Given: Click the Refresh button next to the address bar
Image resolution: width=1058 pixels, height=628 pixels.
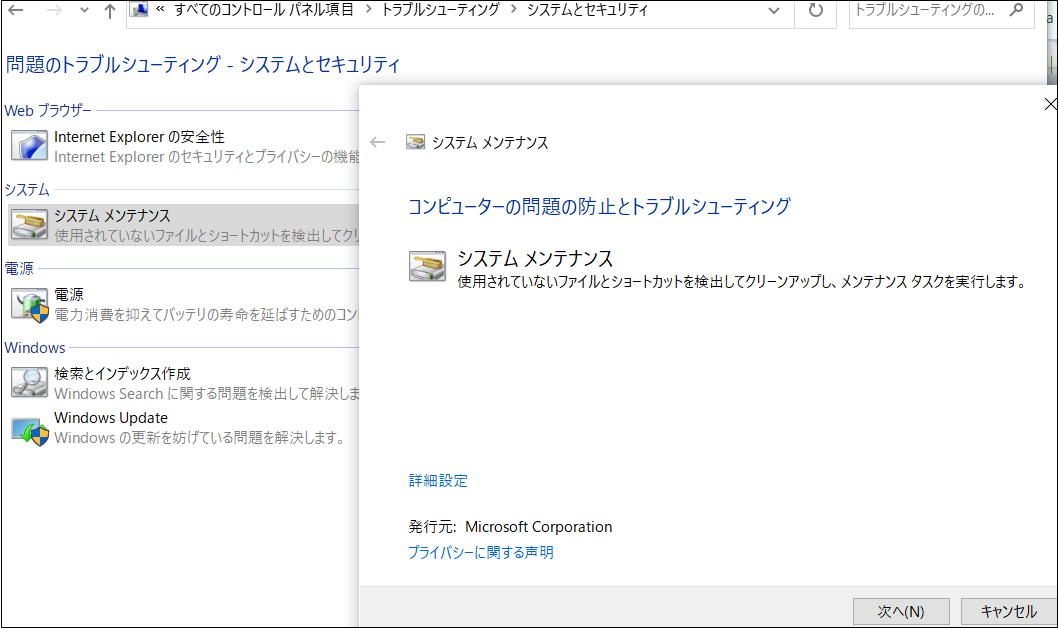Looking at the screenshot, I should 816,11.
